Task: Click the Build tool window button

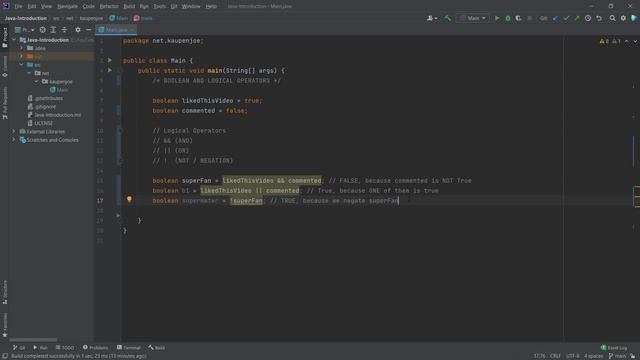Action: [x=157, y=347]
